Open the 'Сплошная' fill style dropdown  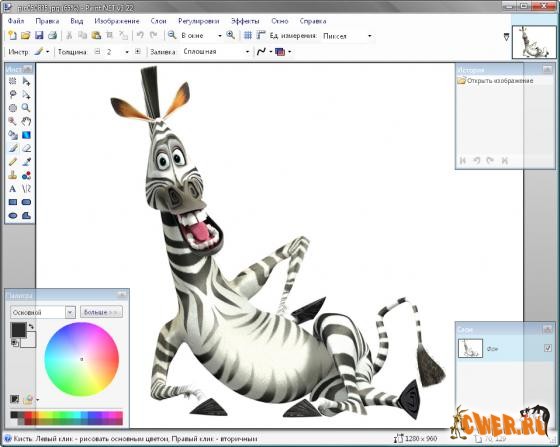(248, 52)
